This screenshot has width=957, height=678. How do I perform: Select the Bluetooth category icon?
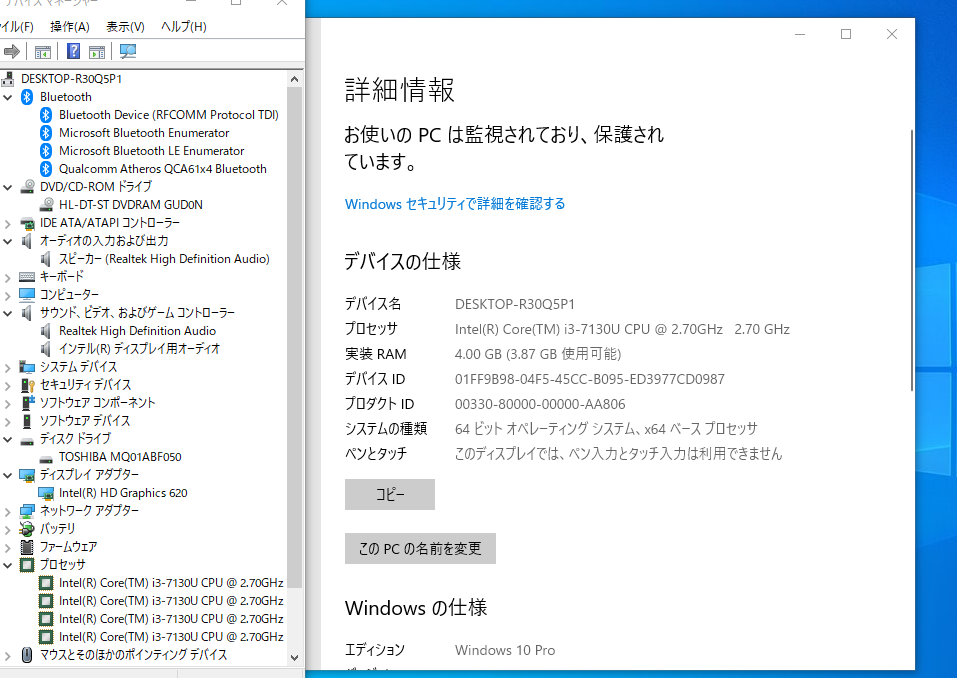pos(27,97)
